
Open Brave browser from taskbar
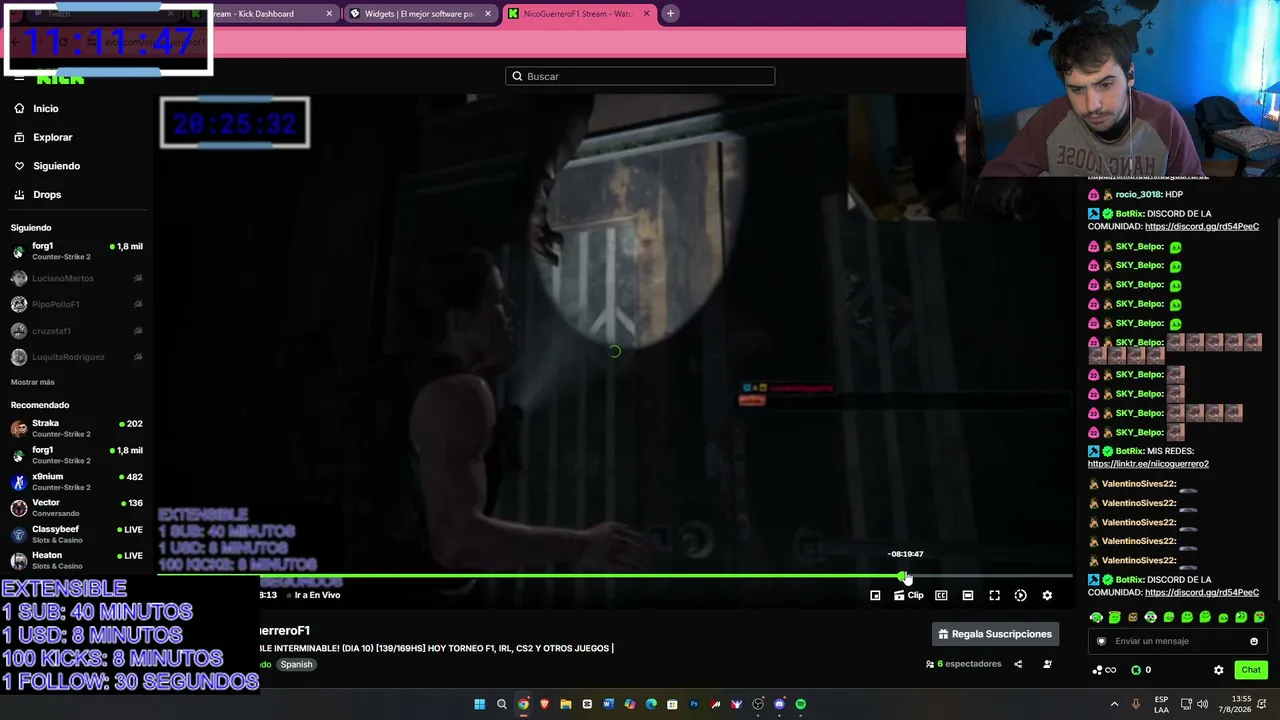(x=544, y=704)
